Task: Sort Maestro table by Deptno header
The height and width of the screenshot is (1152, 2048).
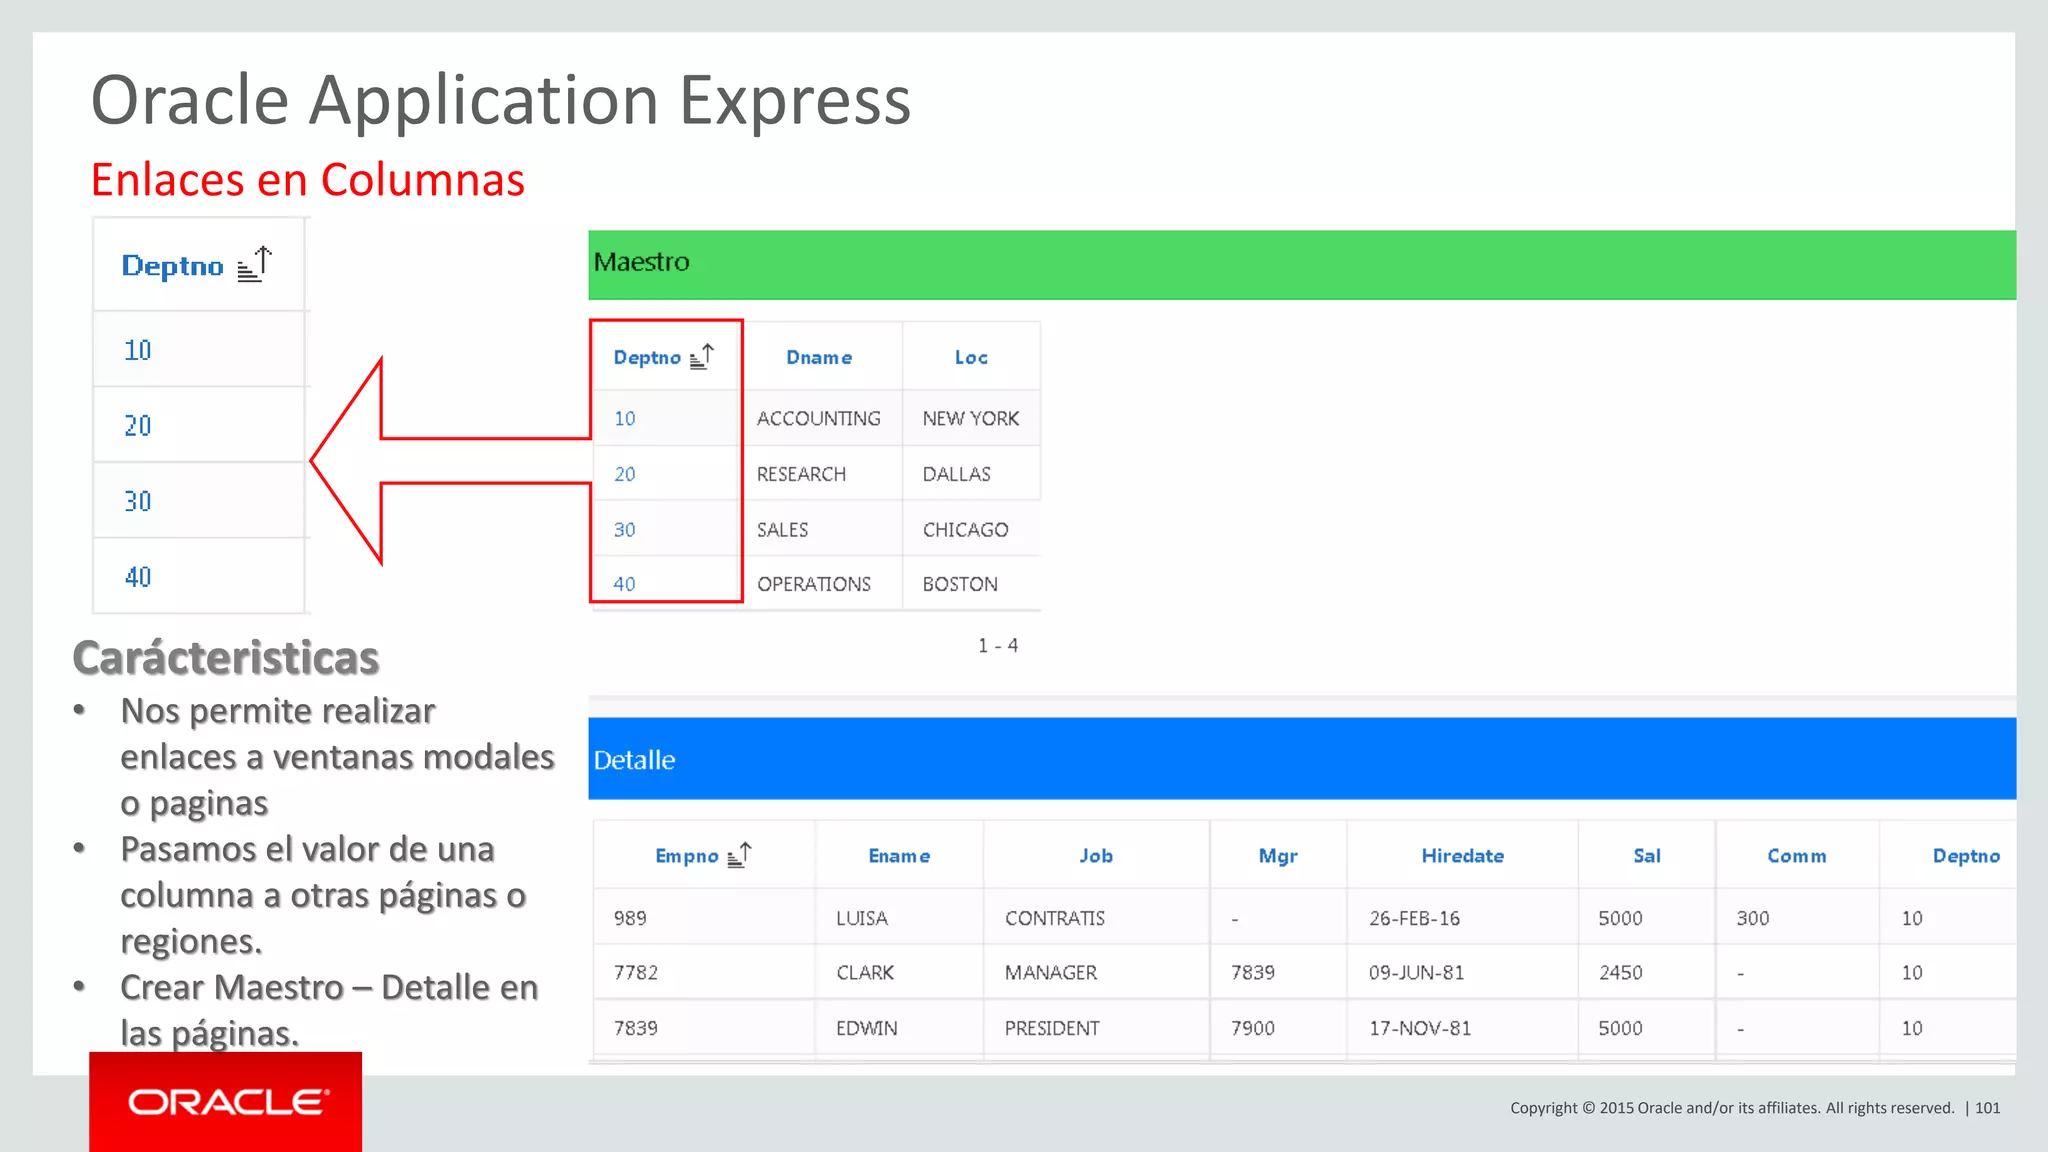Action: [647, 358]
